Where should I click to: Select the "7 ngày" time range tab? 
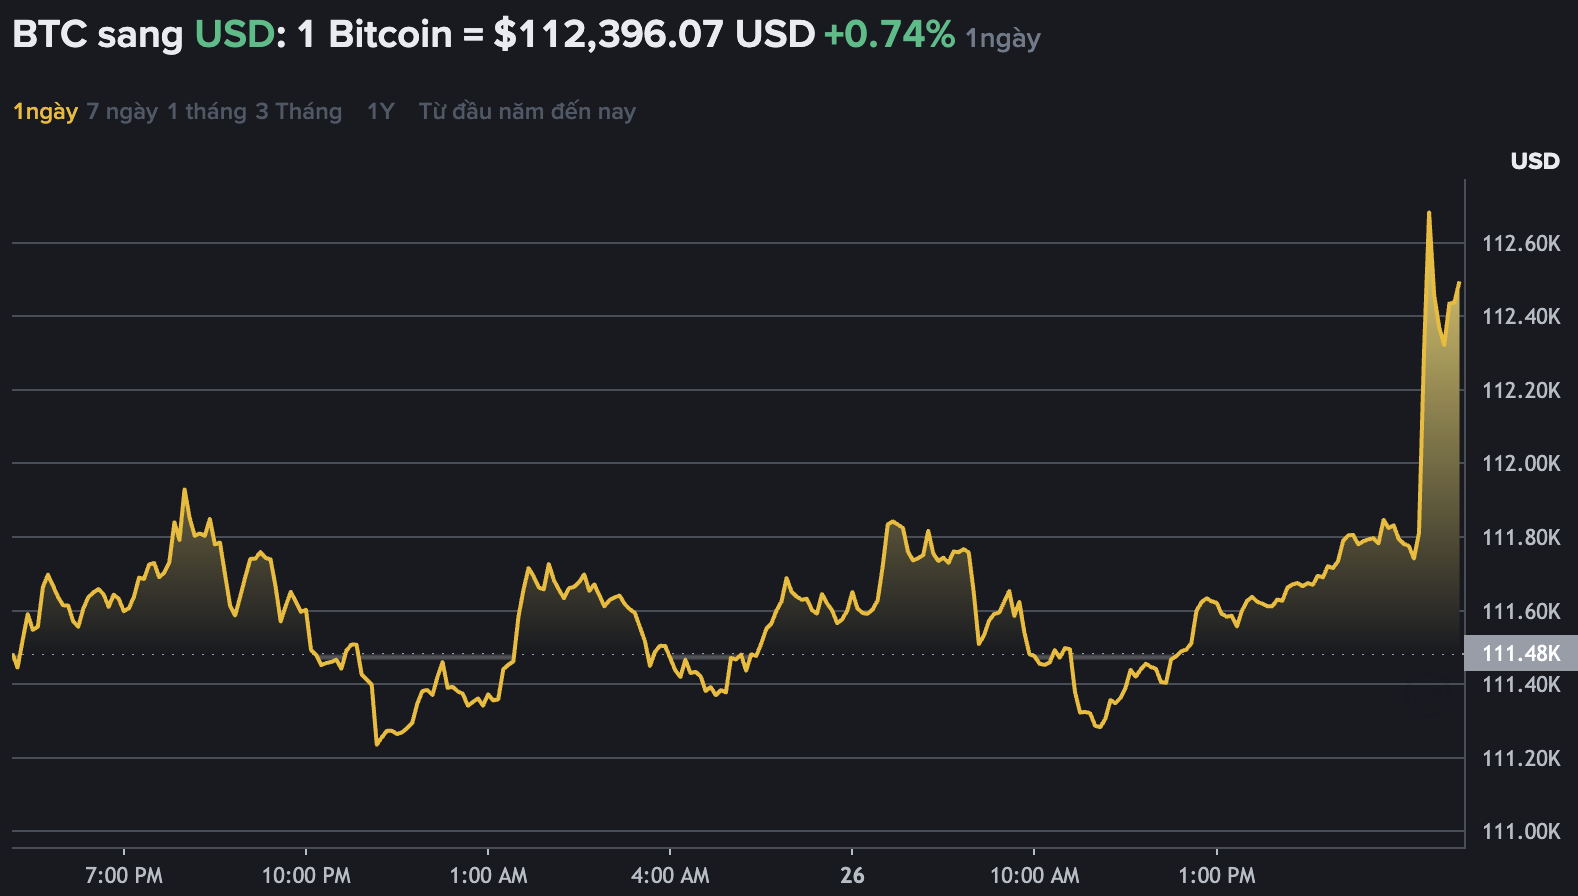tap(121, 111)
